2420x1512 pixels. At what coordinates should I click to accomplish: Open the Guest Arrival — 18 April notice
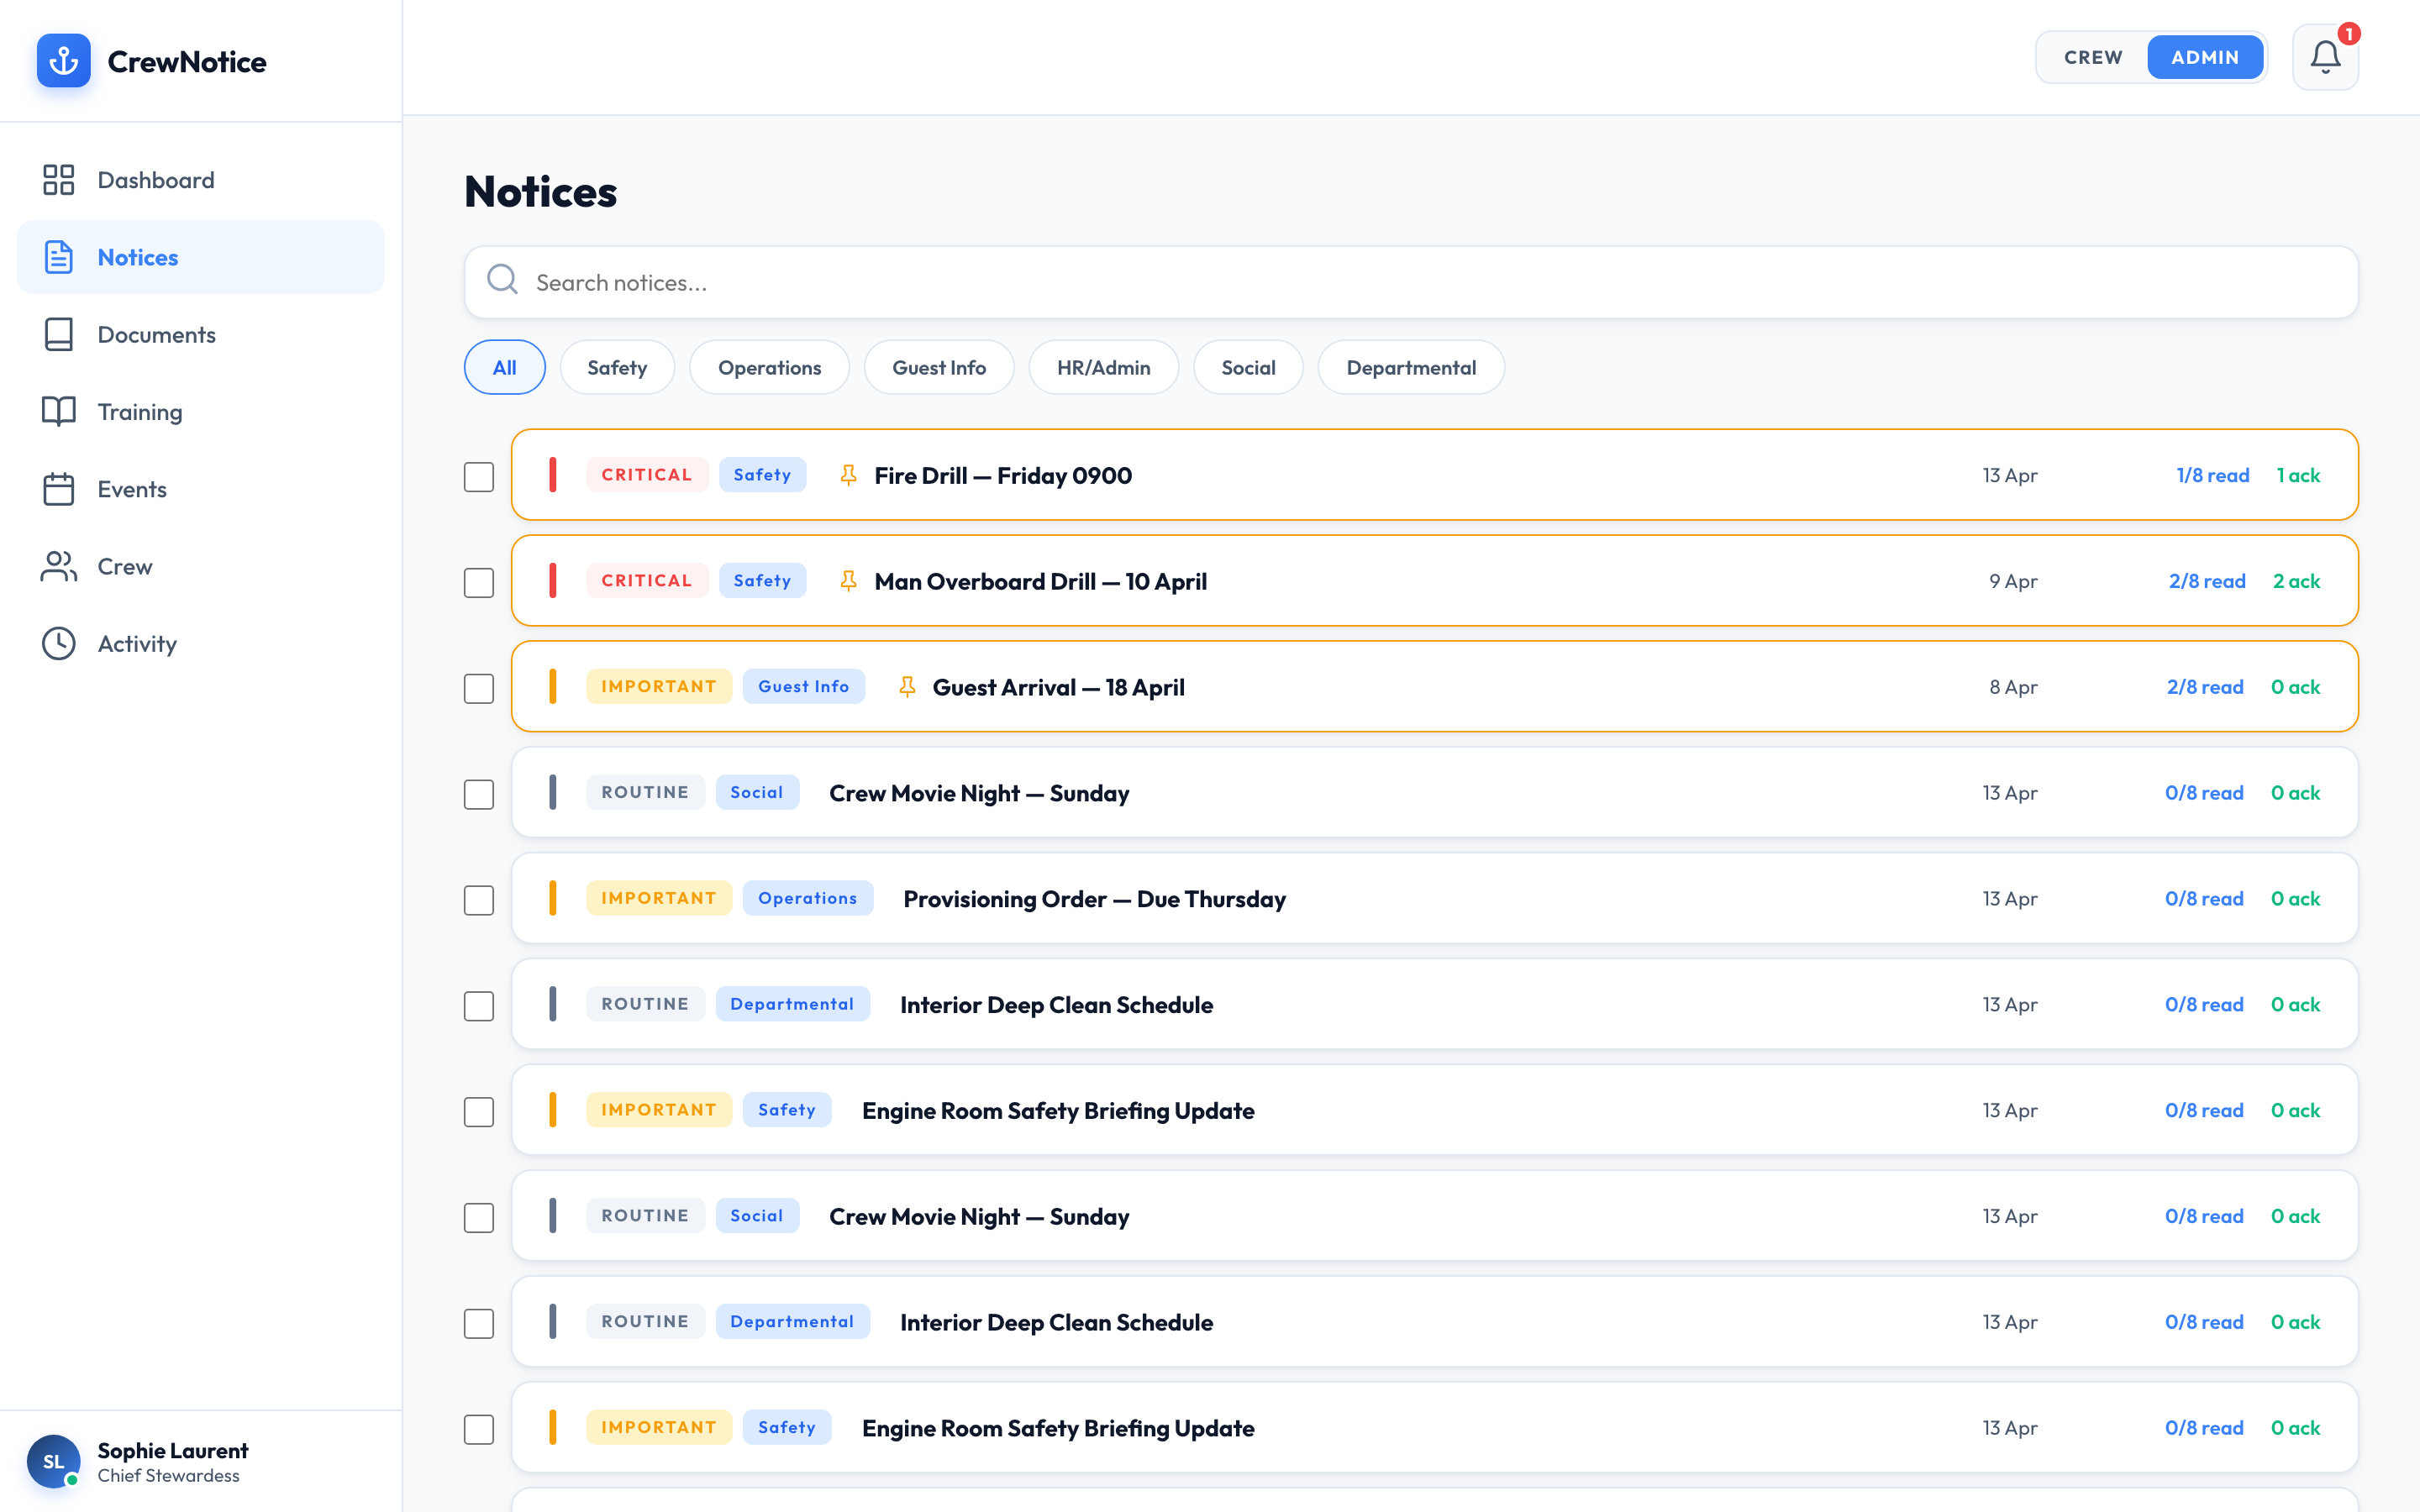[x=1058, y=688]
